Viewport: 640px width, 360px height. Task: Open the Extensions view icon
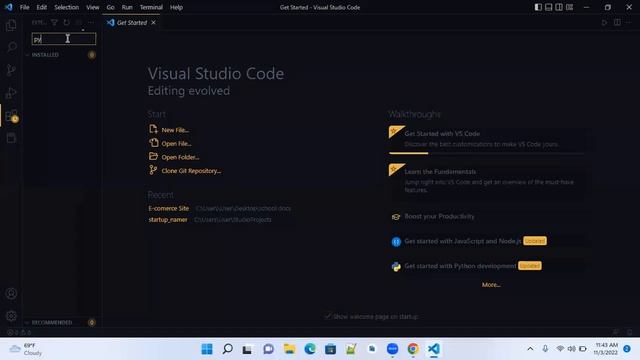[x=11, y=116]
